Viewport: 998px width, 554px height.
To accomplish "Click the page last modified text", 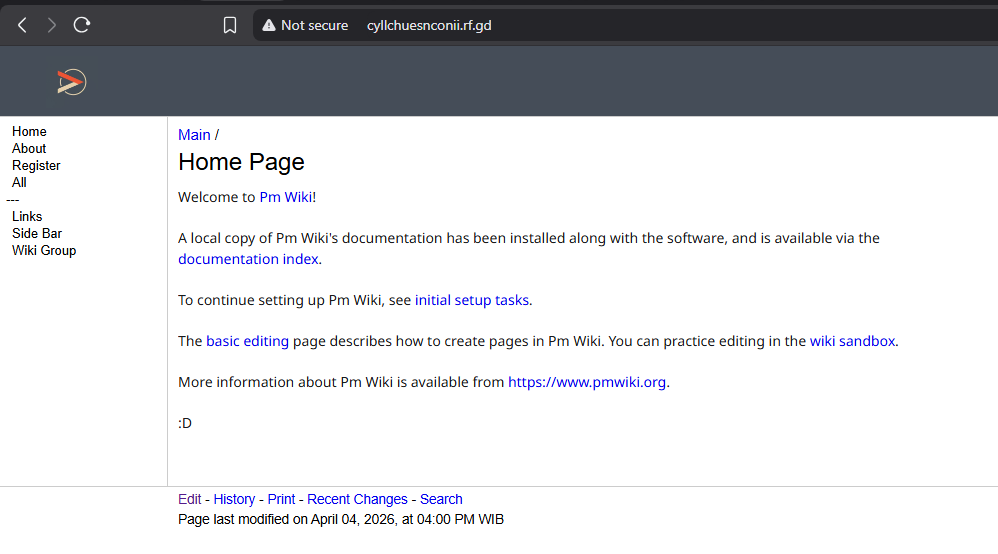I will [x=341, y=520].
